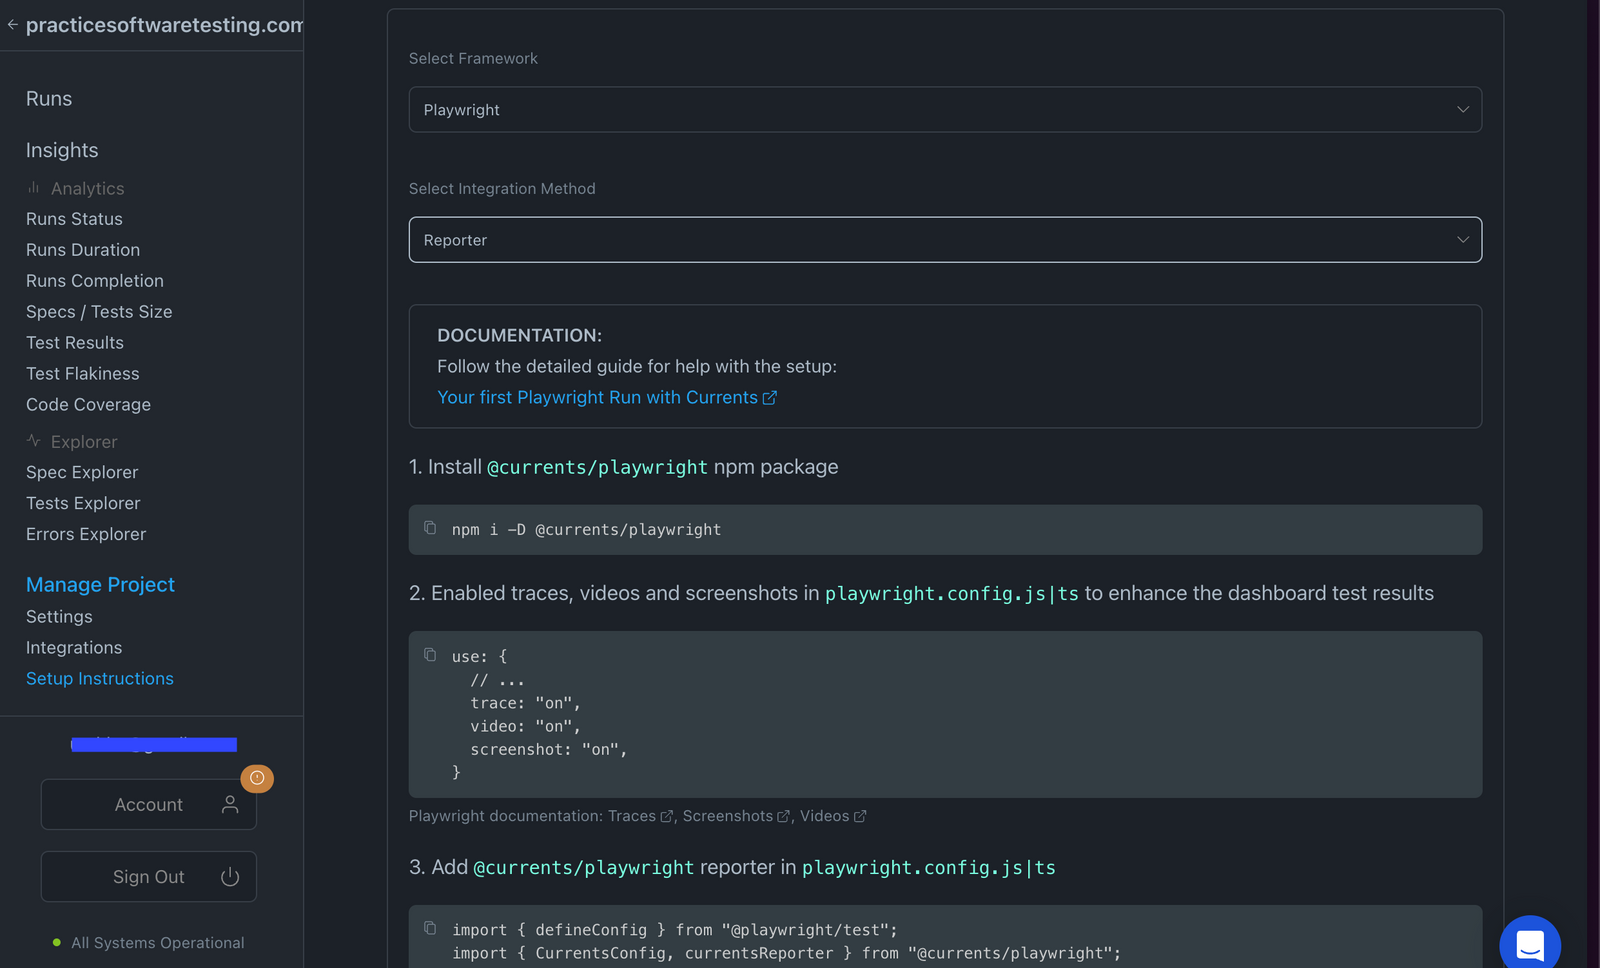The width and height of the screenshot is (1600, 968).
Task: Copy the npm install command snippet
Action: tap(431, 527)
